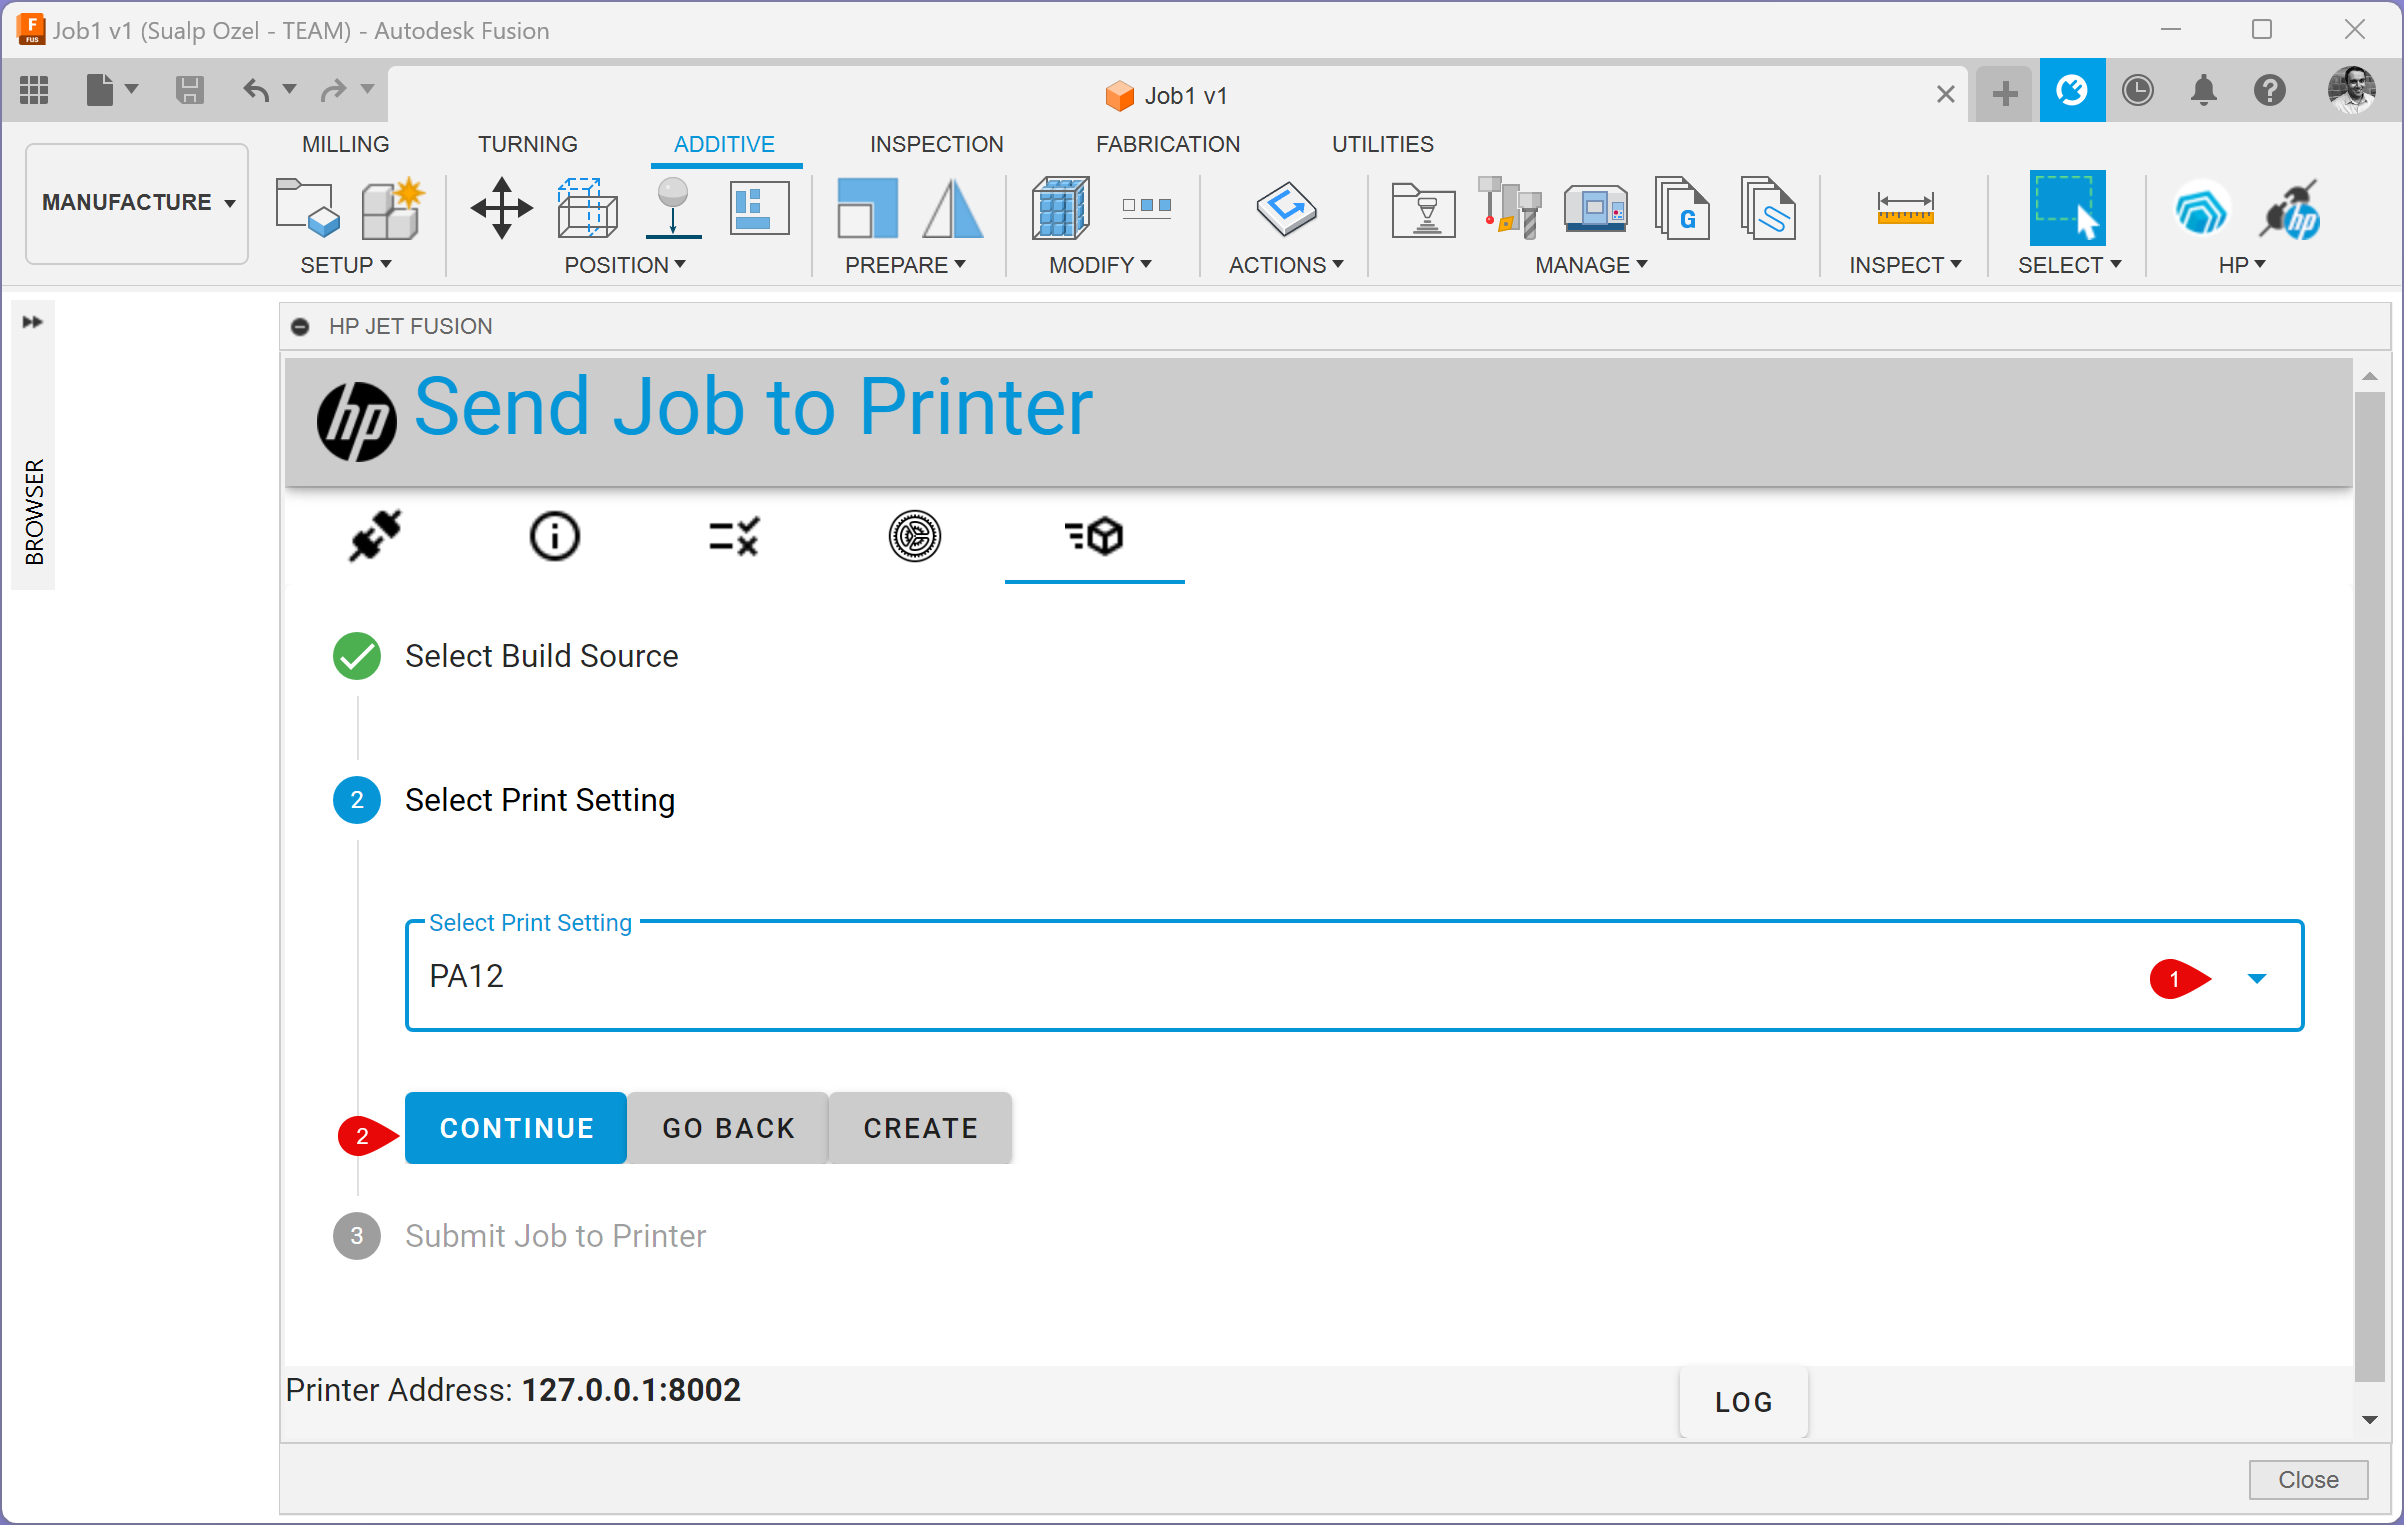Expand the Browser panel arrows

click(33, 322)
